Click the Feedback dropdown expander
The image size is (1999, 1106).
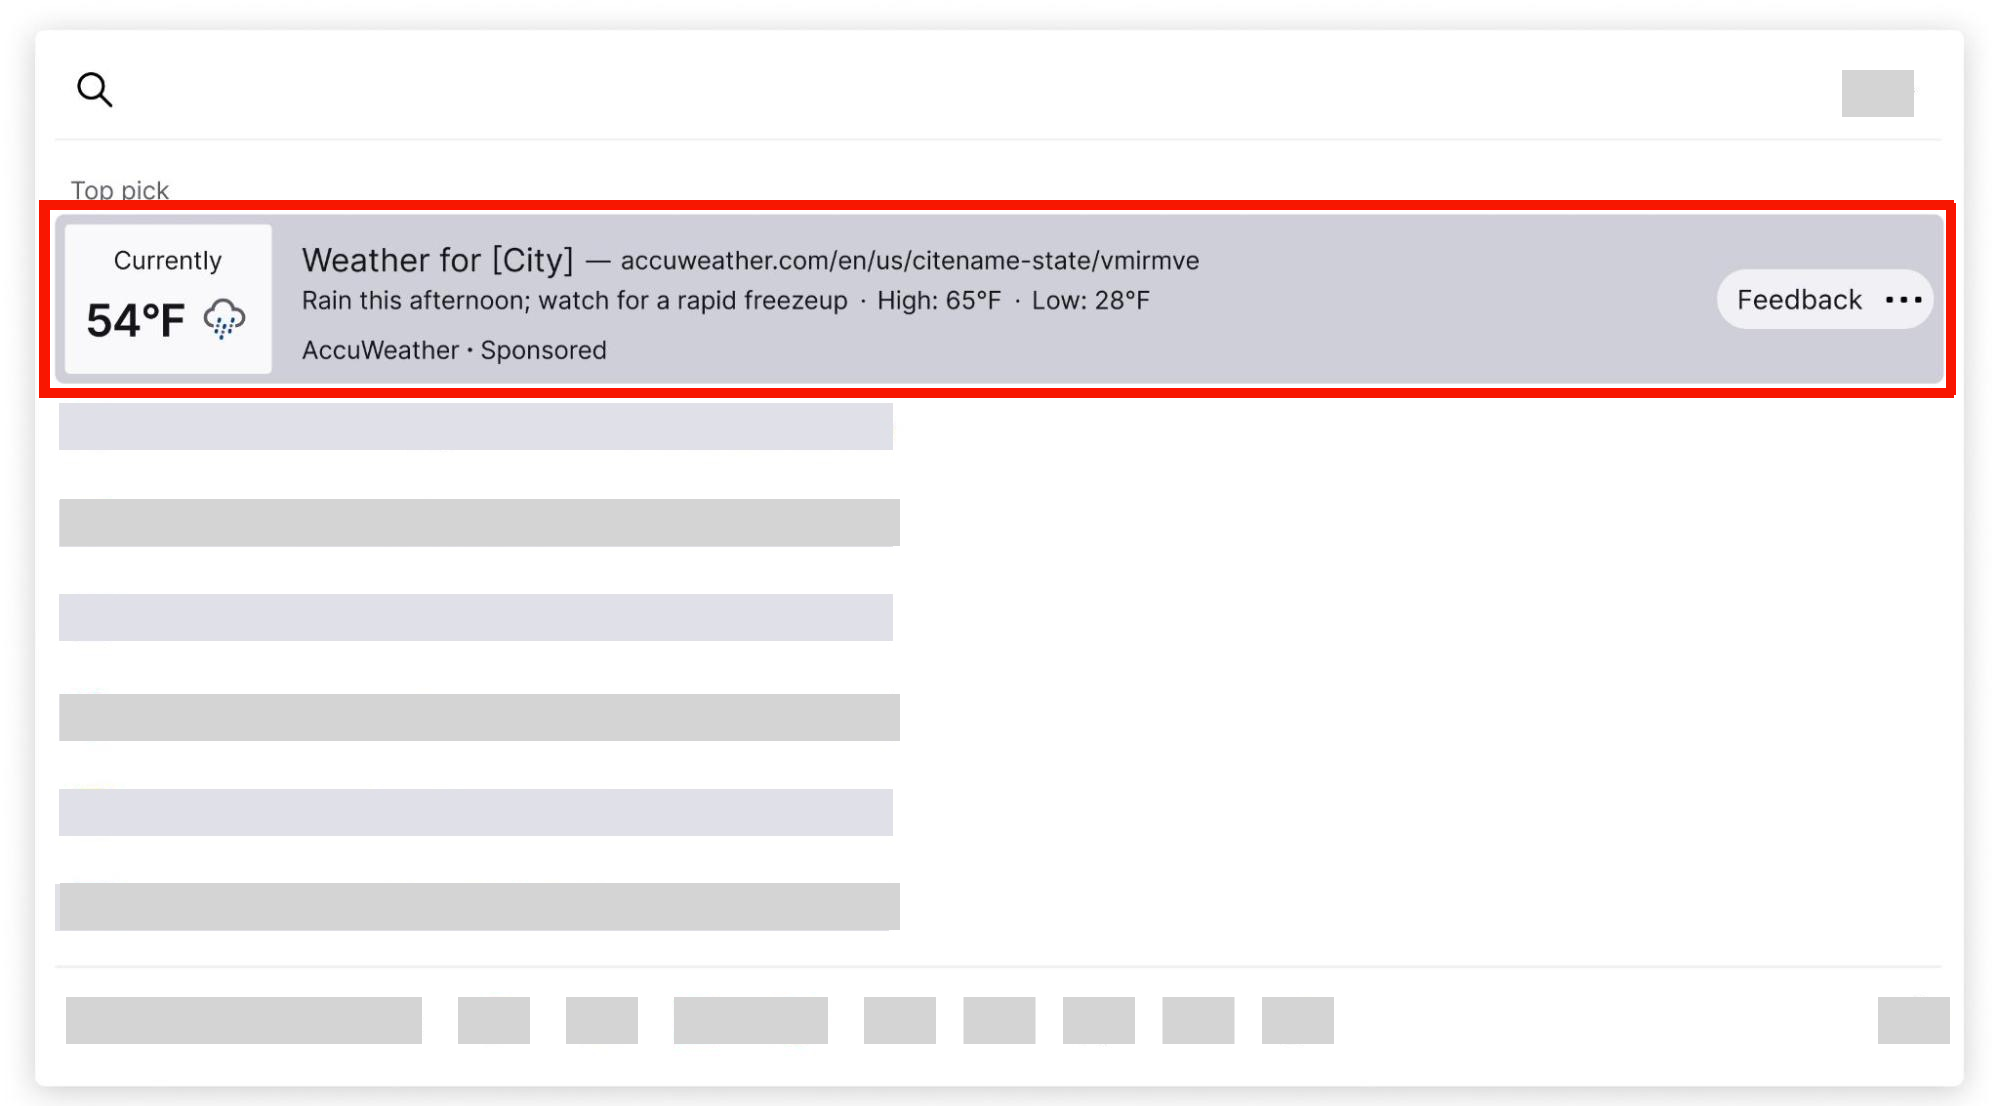1904,298
